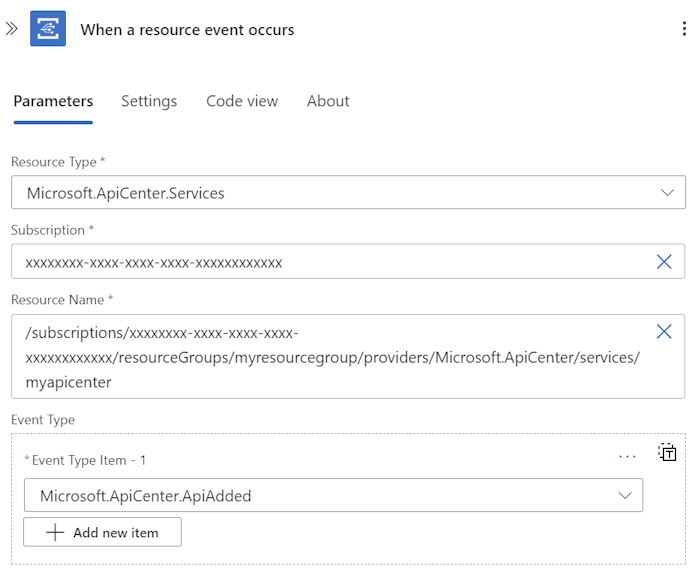This screenshot has height=569, width=689.
Task: Open Event Type Item ellipsis options
Action: [627, 456]
